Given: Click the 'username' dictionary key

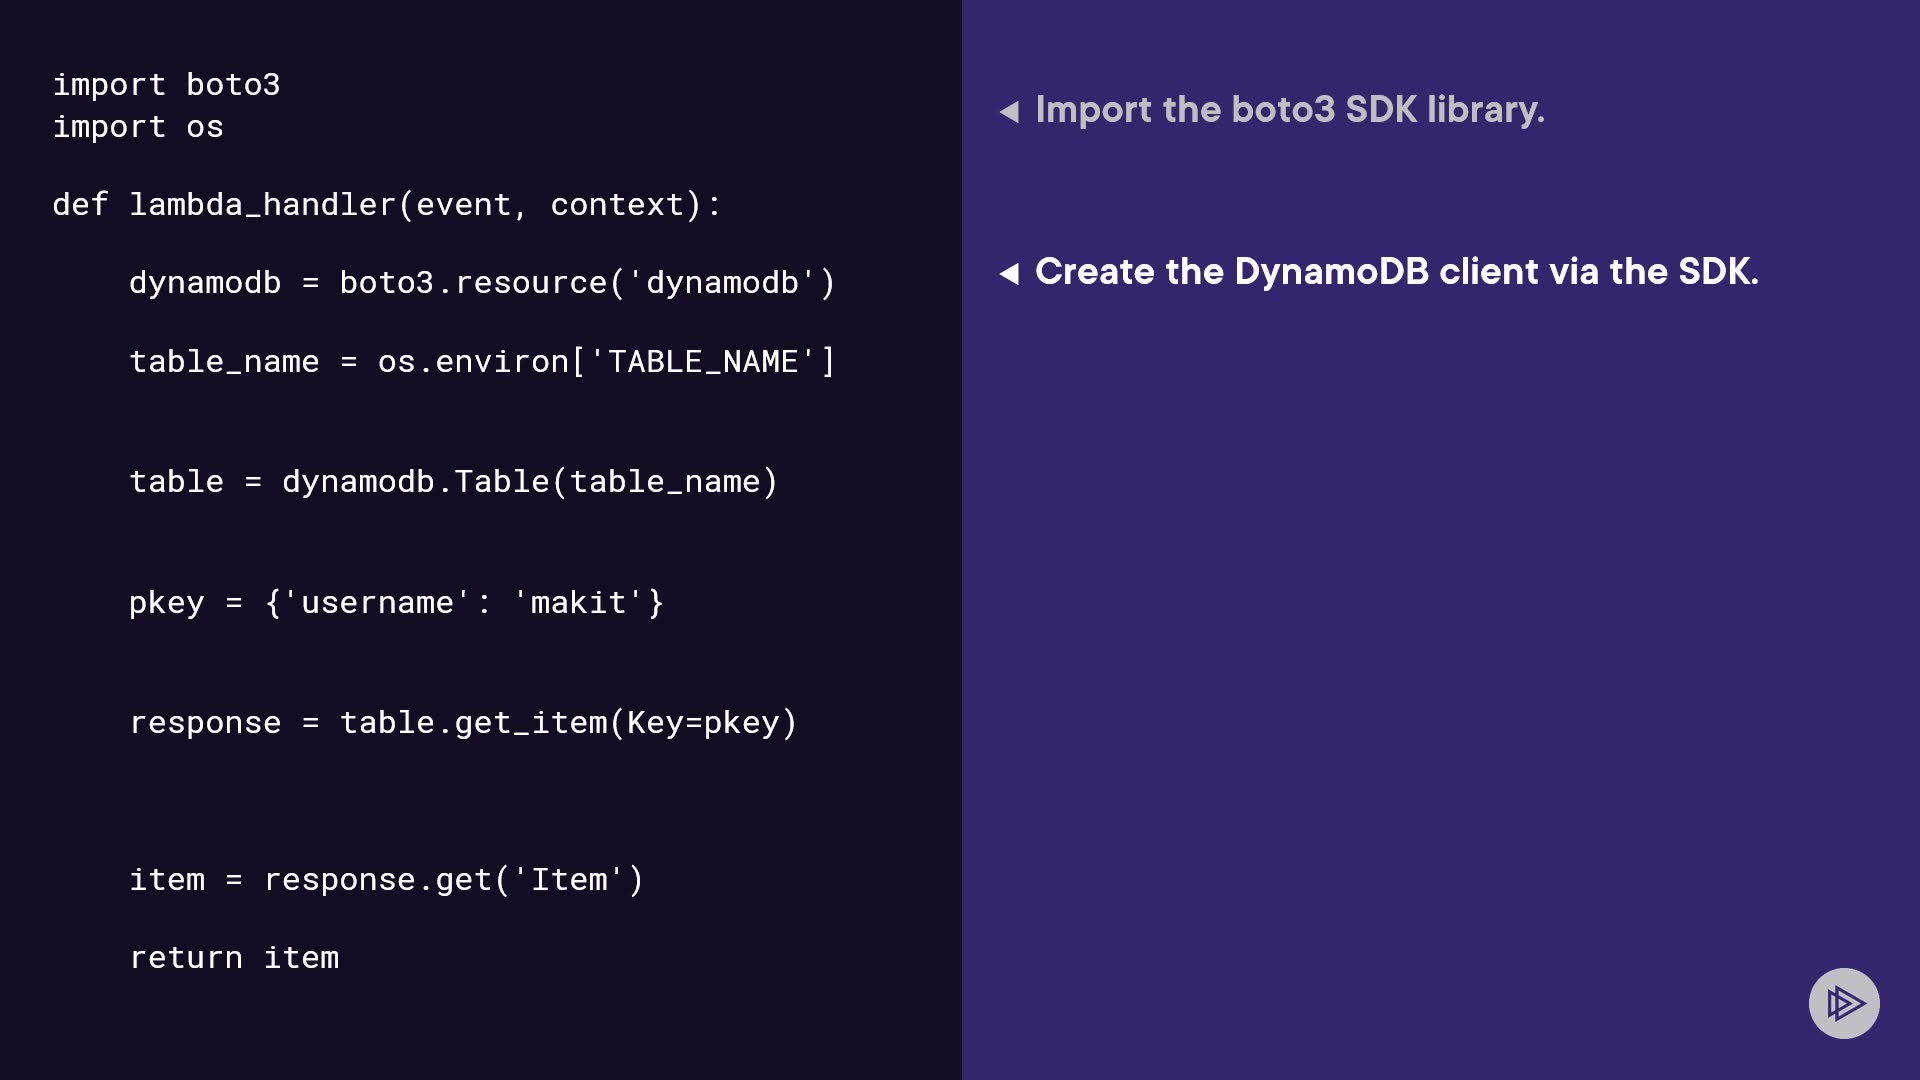Looking at the screenshot, I should pos(377,603).
